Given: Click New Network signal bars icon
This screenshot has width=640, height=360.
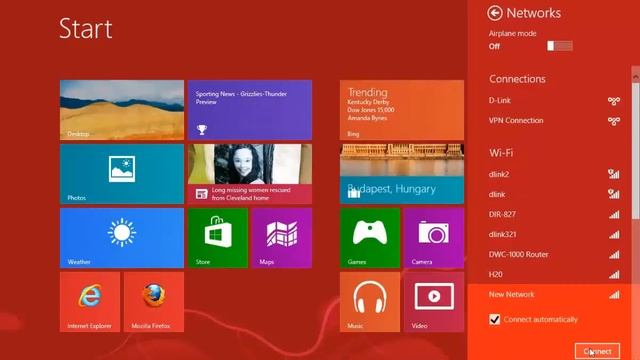Looking at the screenshot, I should coord(614,294).
